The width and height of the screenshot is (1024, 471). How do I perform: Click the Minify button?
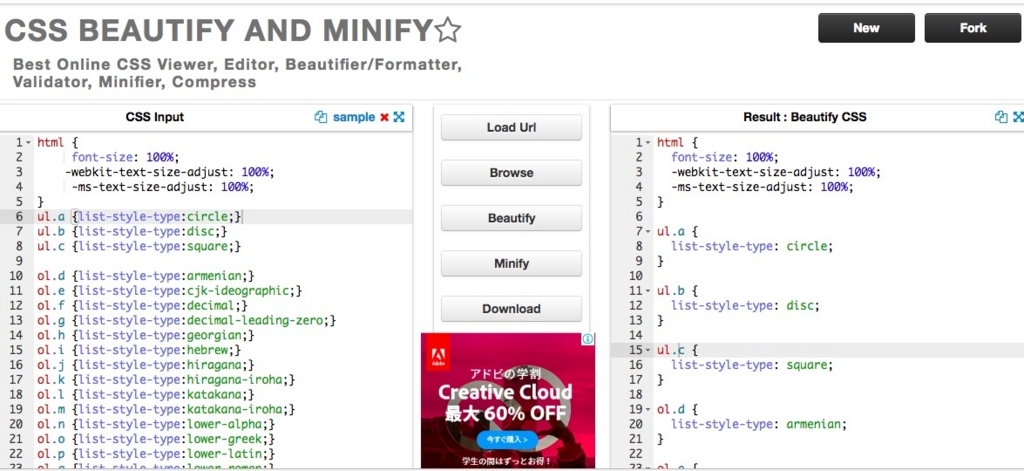point(511,263)
